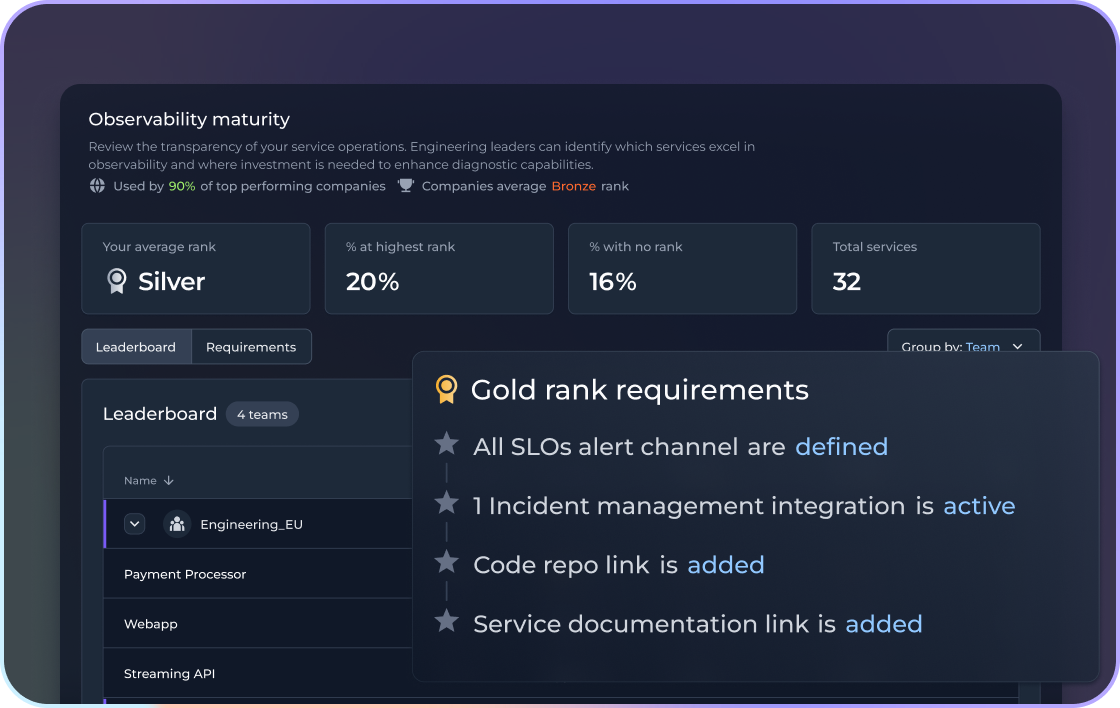Click the Engineering_EU team avatar icon
The image size is (1120, 708).
(x=177, y=524)
